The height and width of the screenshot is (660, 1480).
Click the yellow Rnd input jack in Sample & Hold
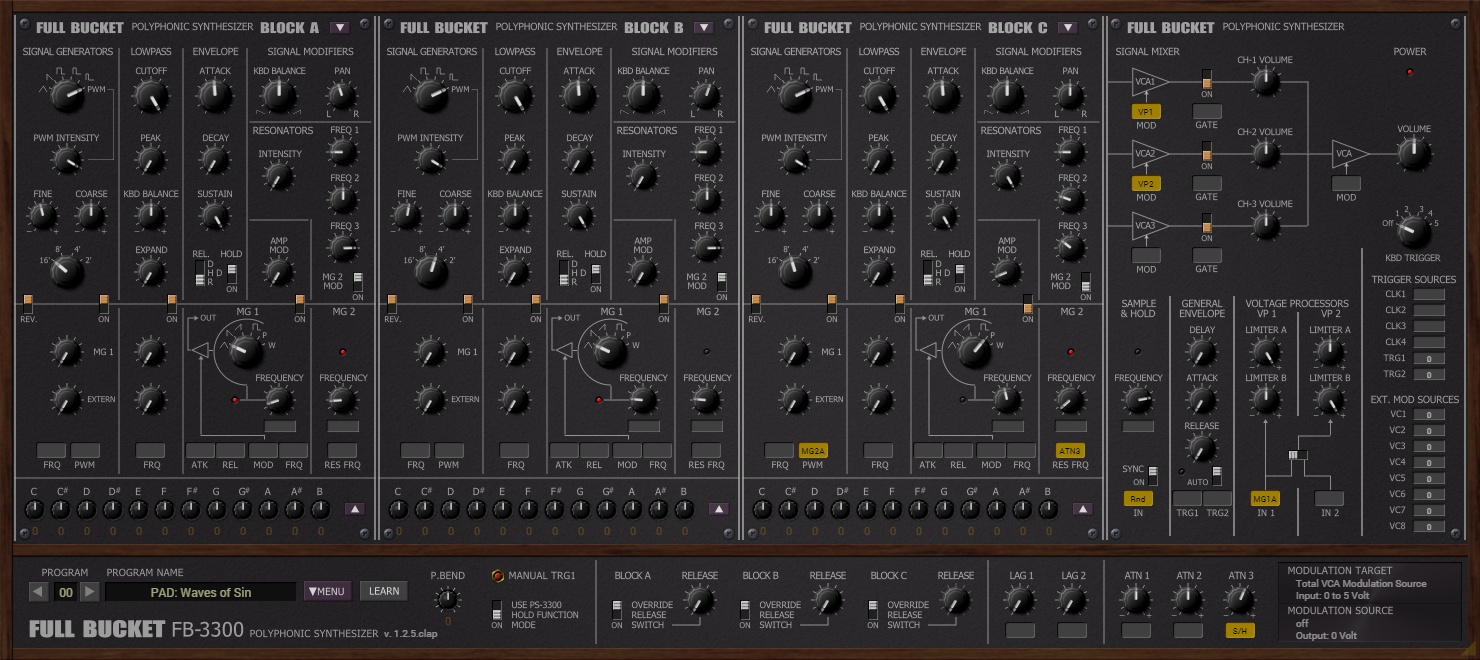(x=1138, y=499)
